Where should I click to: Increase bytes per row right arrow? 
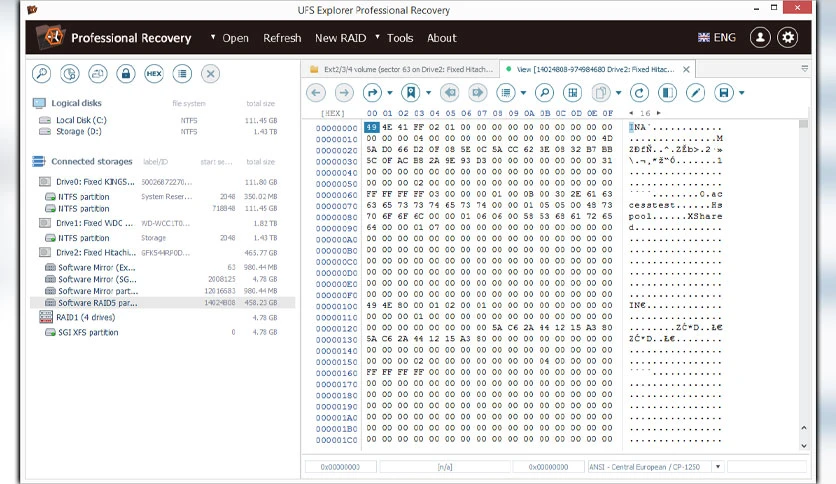[658, 113]
